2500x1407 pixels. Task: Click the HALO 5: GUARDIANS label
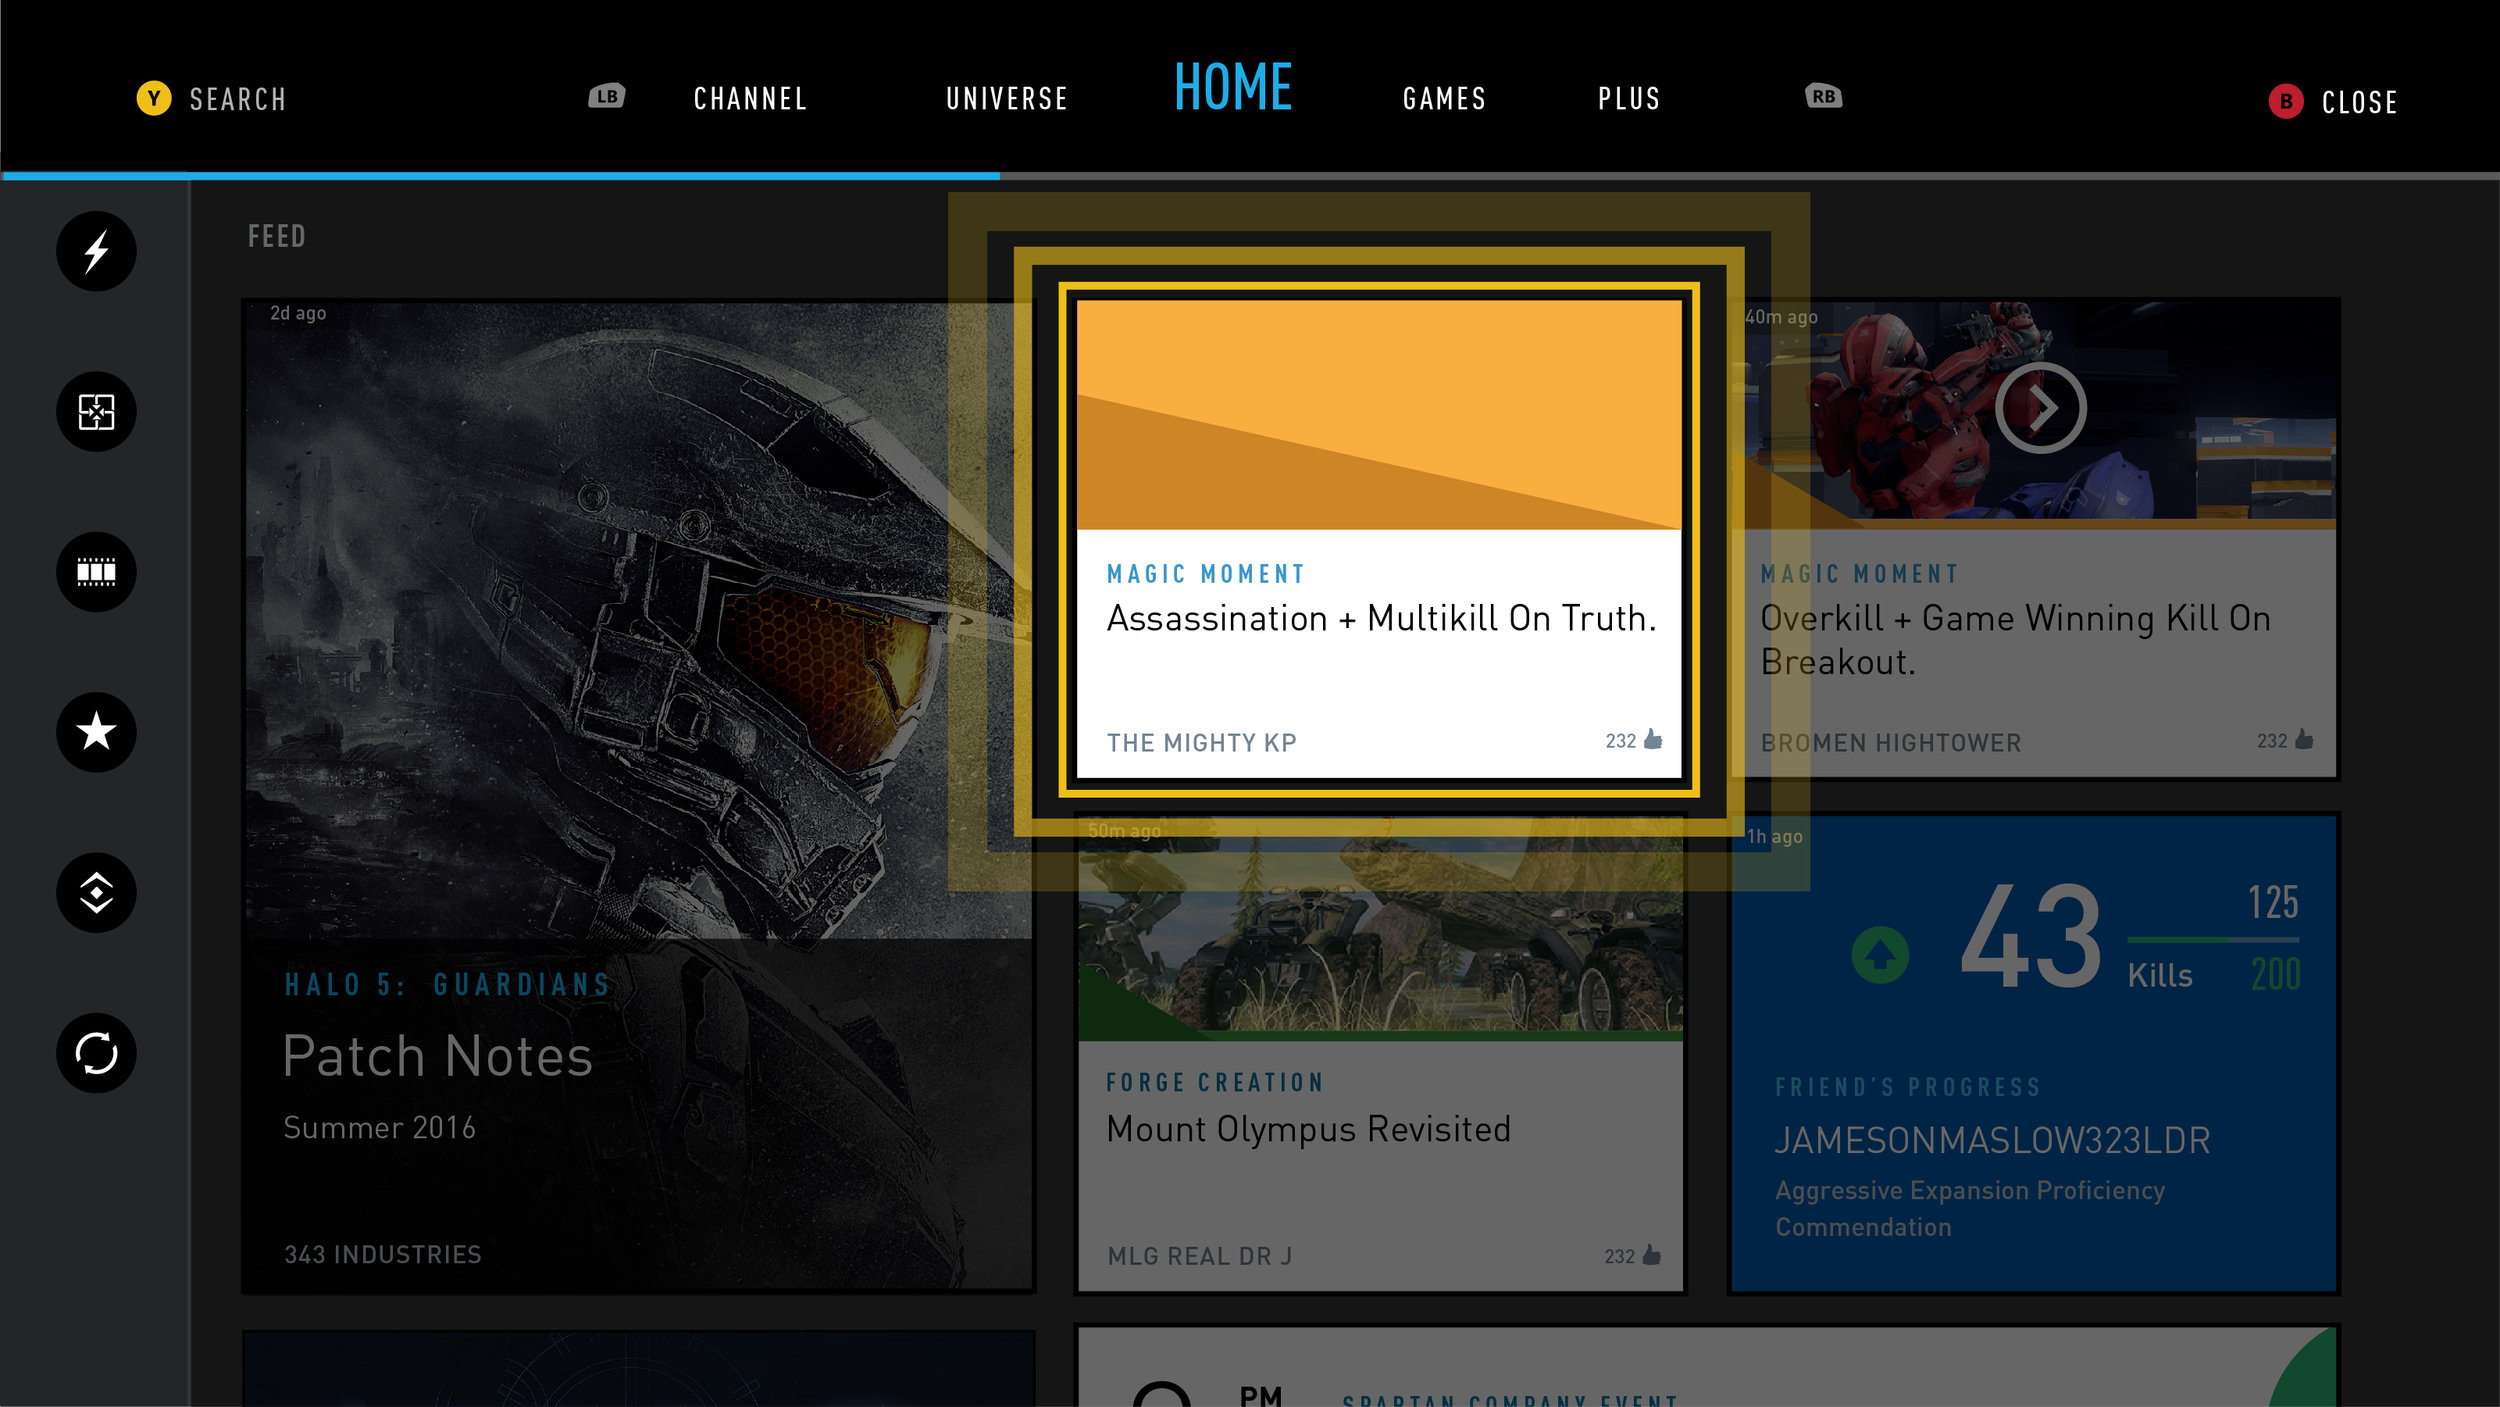[447, 985]
